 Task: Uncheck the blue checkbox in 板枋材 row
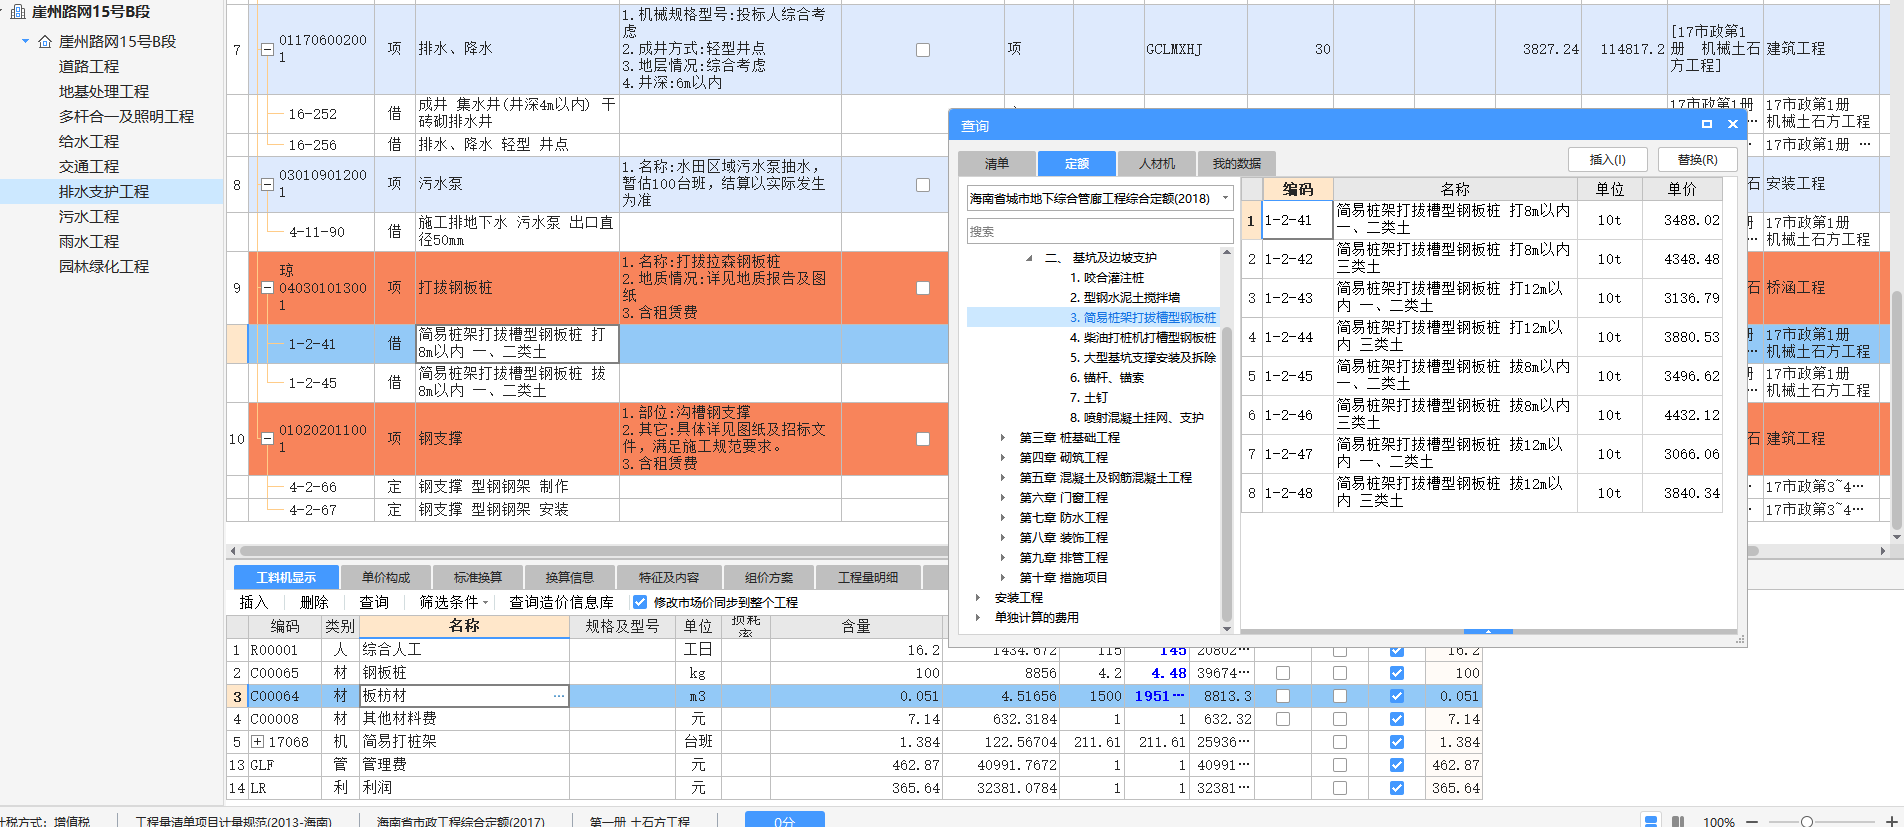tap(1397, 696)
